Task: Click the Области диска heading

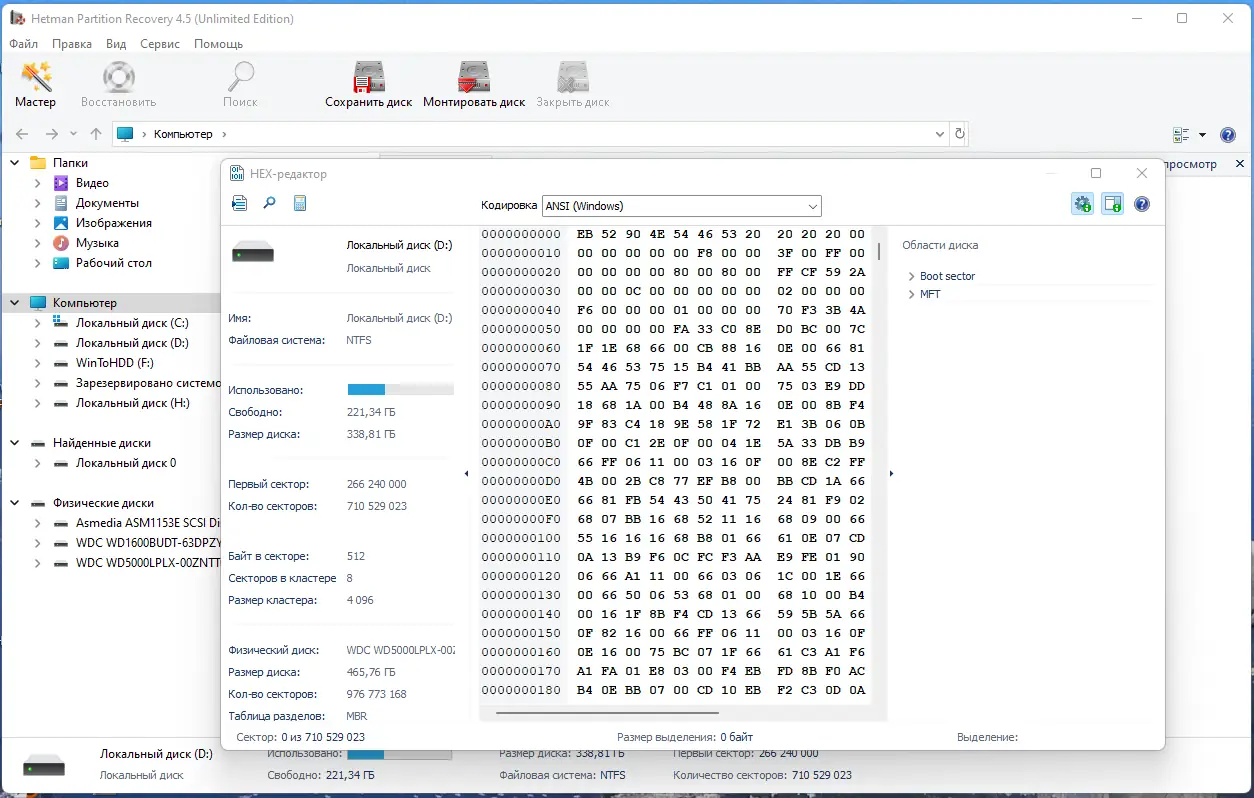Action: 940,245
